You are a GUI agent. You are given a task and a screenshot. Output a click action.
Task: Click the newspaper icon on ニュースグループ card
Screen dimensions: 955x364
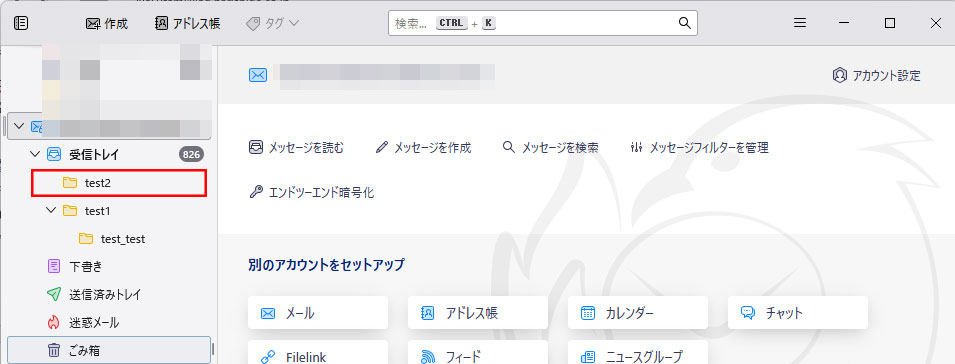588,356
